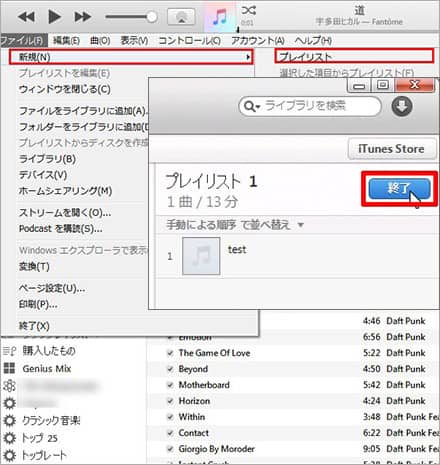The width and height of the screenshot is (440, 465).
Task: Adjust the volume slider knob
Action: pos(152,17)
